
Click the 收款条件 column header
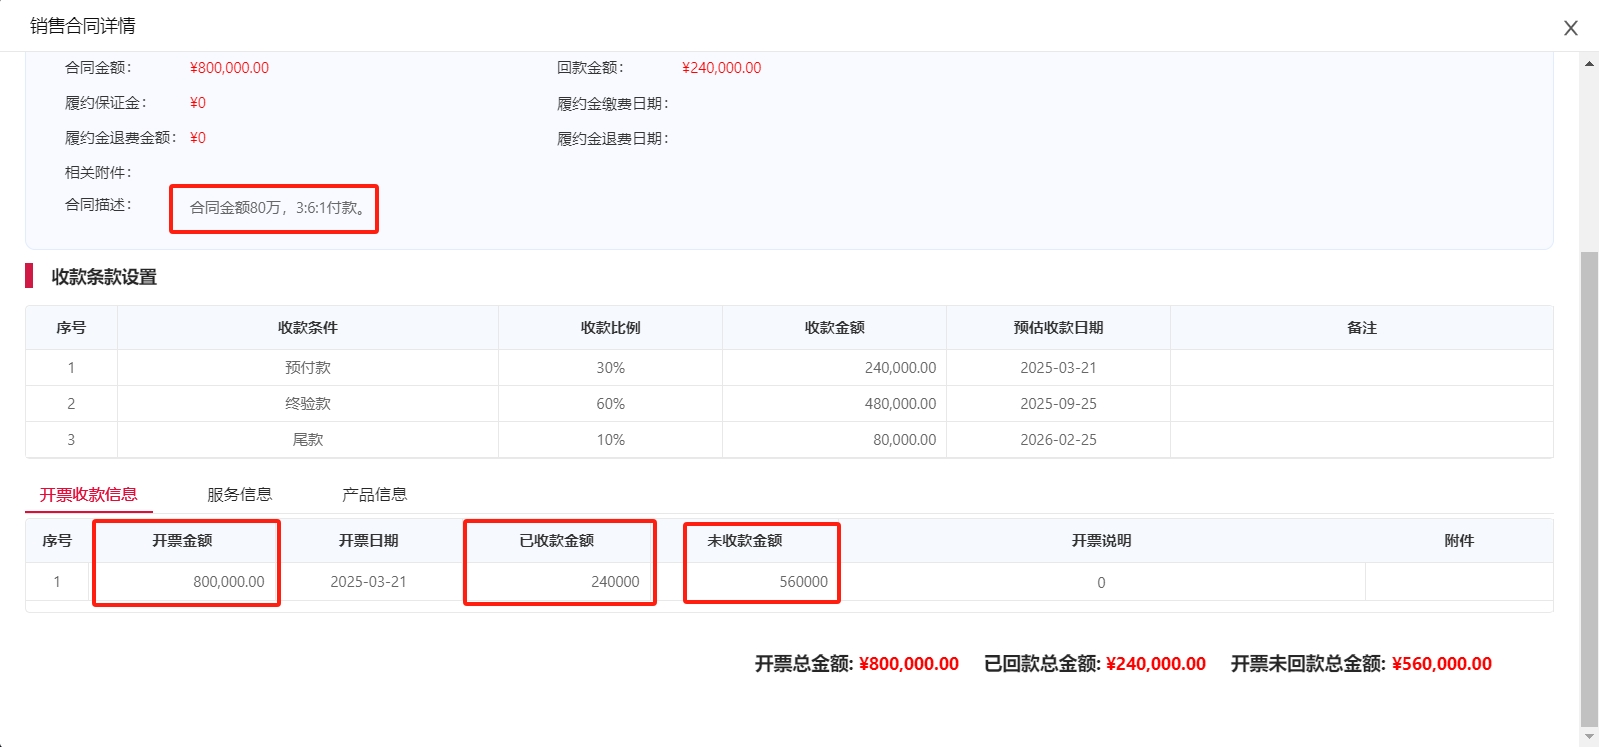[x=308, y=328]
